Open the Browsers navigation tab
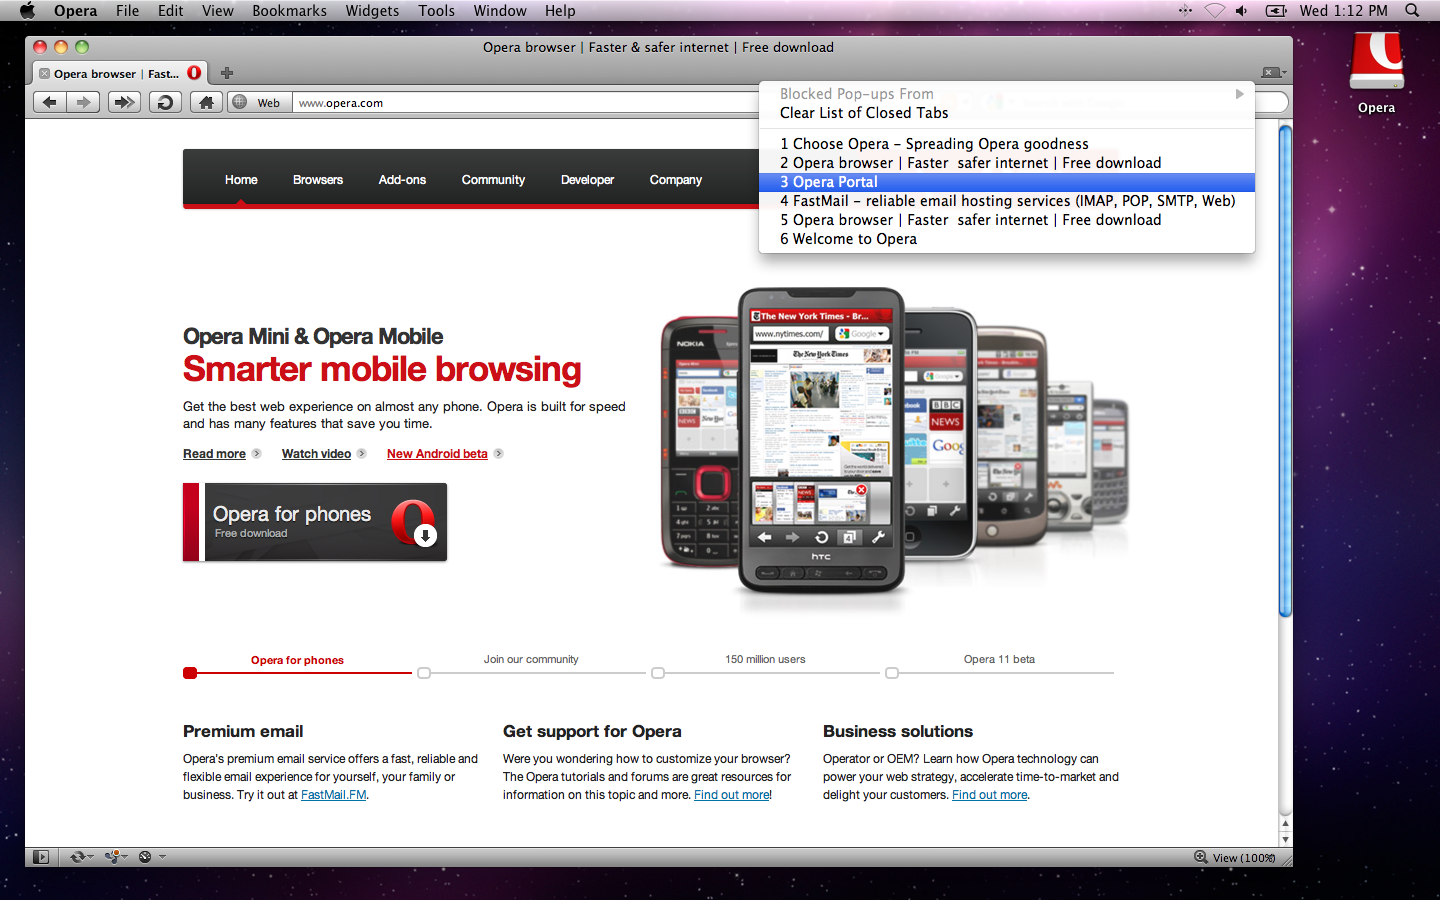Image resolution: width=1440 pixels, height=900 pixels. pyautogui.click(x=318, y=180)
